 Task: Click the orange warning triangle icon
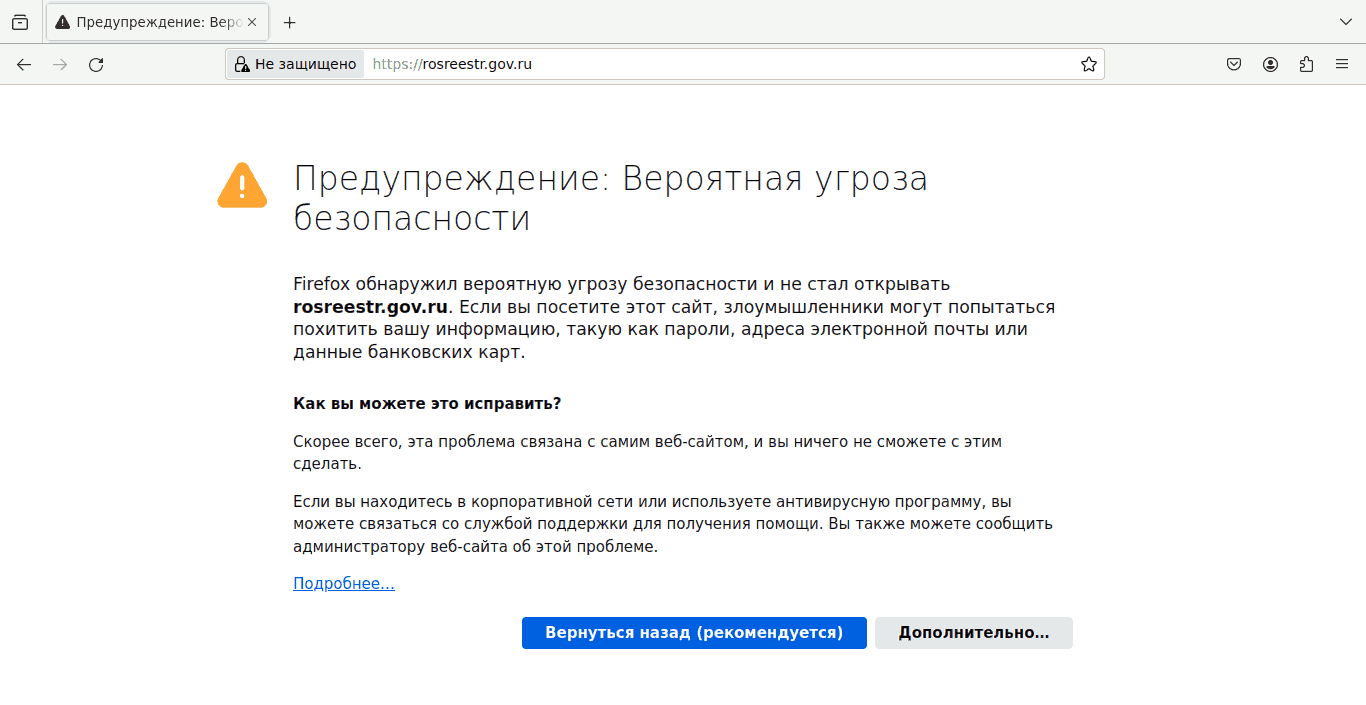[242, 185]
